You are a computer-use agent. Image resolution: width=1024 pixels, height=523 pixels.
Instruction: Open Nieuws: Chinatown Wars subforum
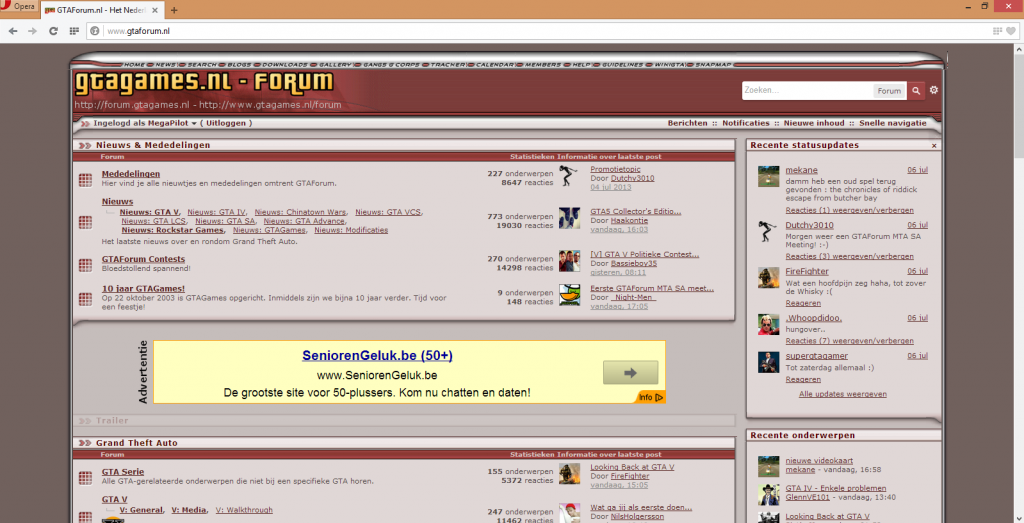[300, 212]
